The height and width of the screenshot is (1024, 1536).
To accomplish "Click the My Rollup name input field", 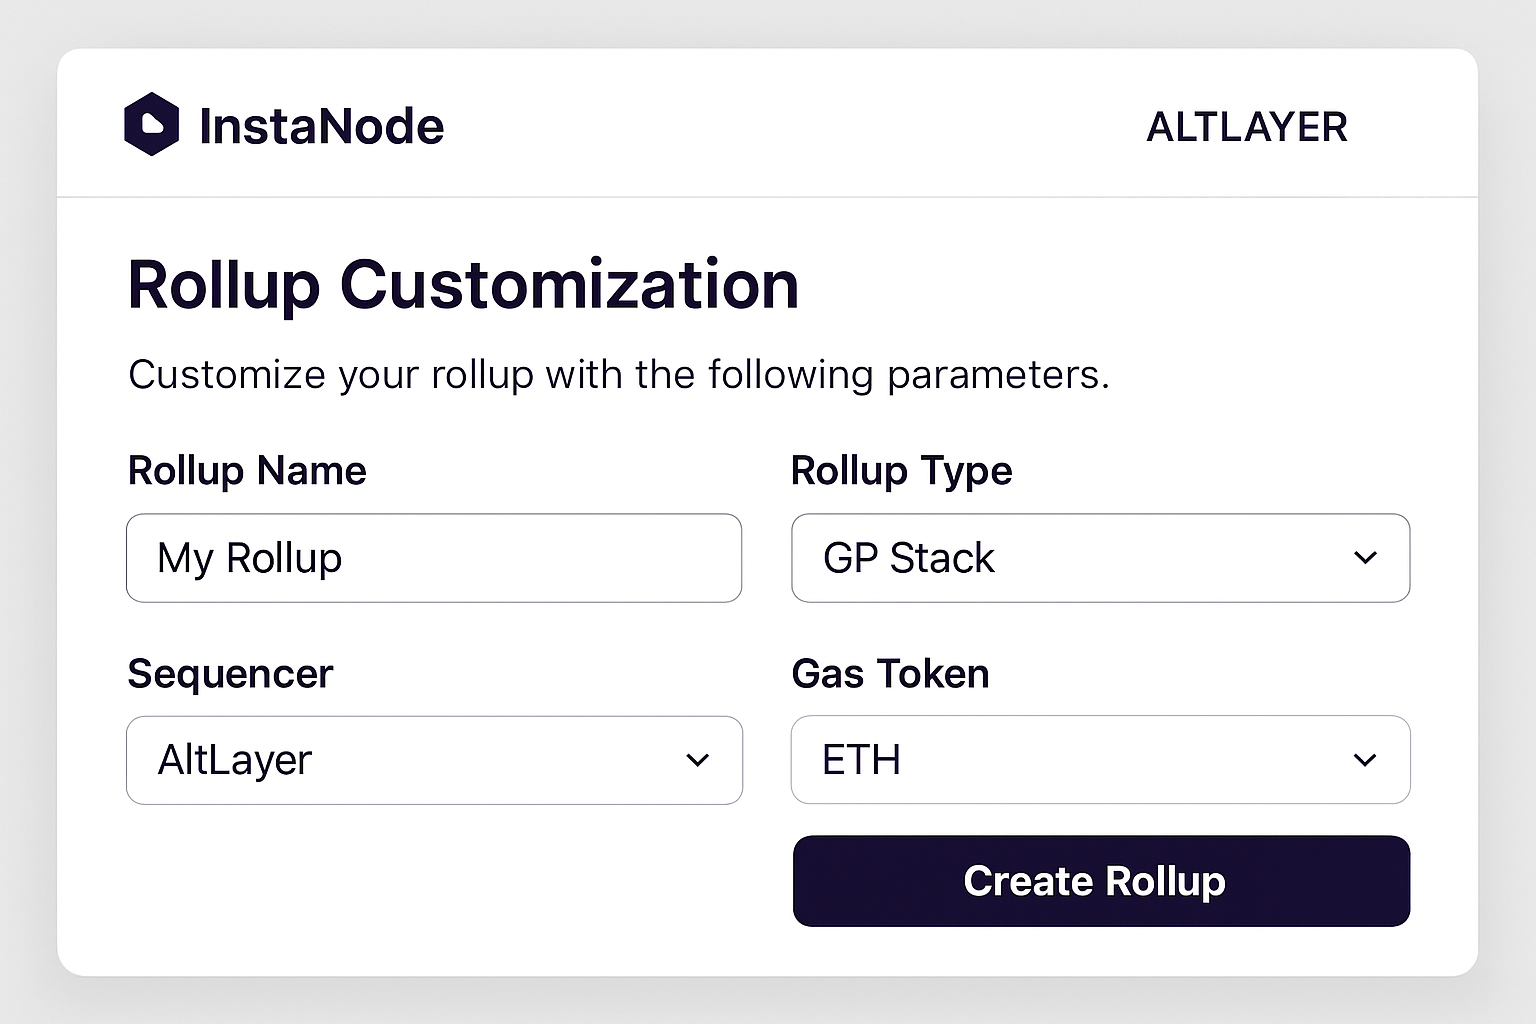I will coord(434,558).
